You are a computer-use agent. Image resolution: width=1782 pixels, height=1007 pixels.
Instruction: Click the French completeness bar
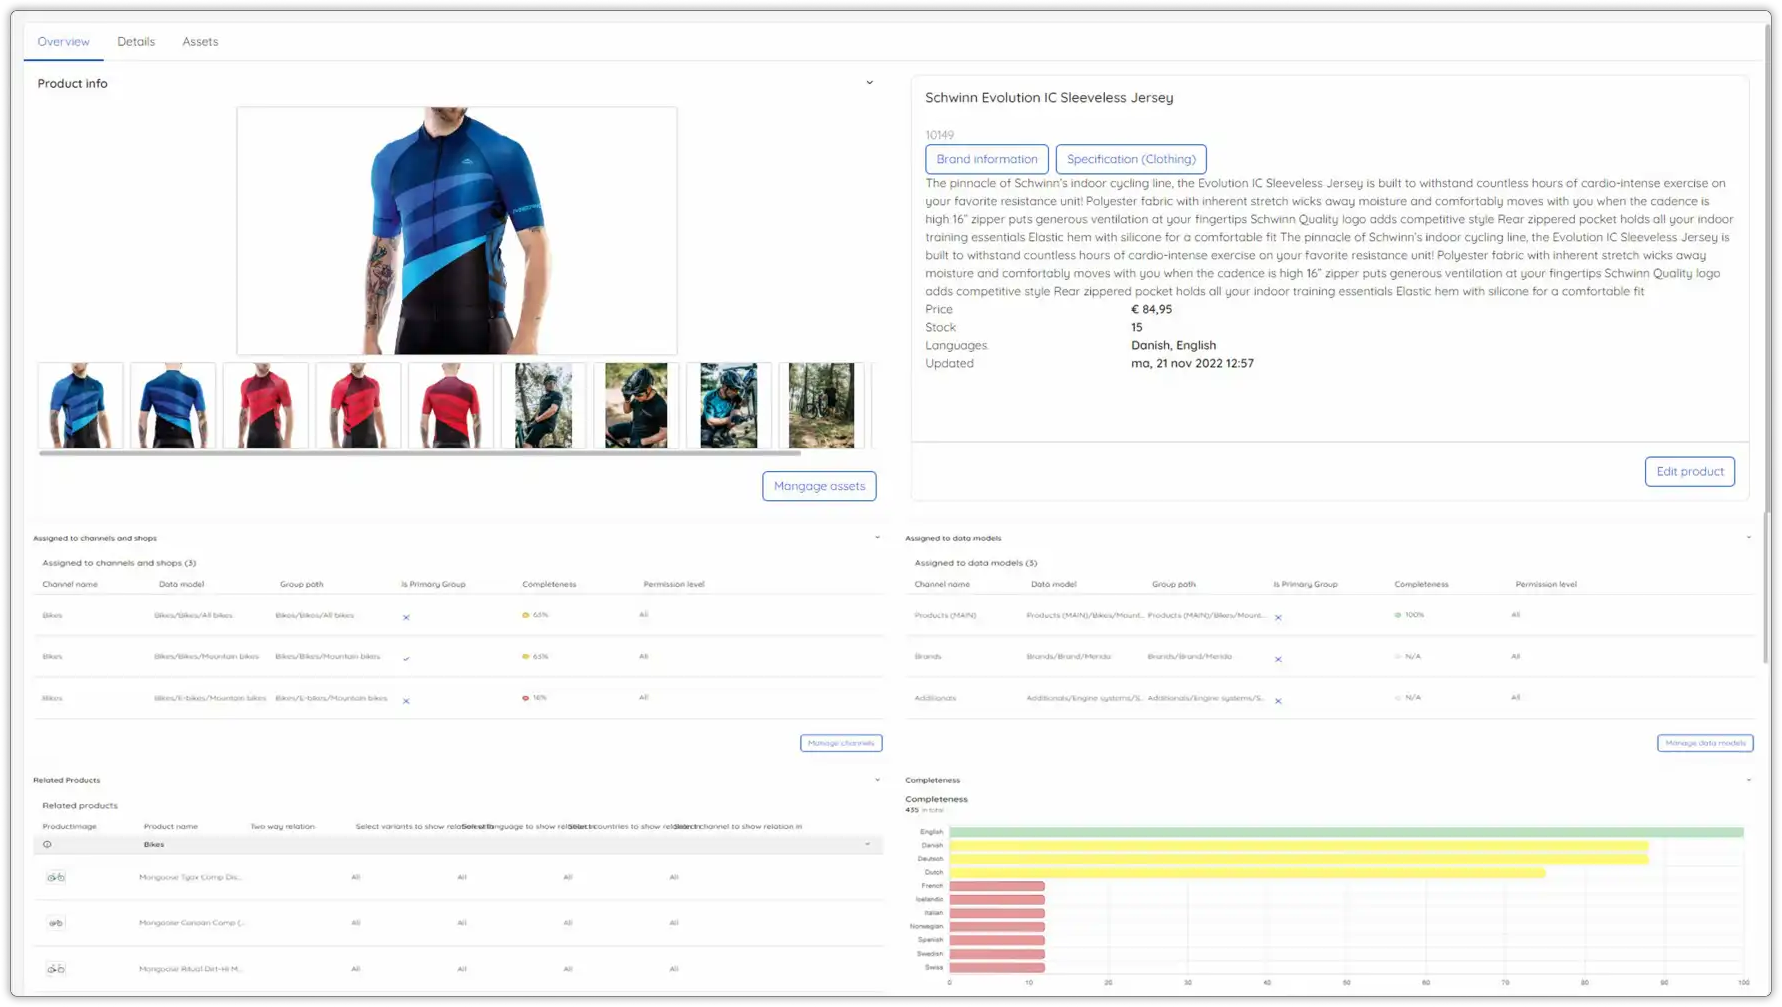997,886
